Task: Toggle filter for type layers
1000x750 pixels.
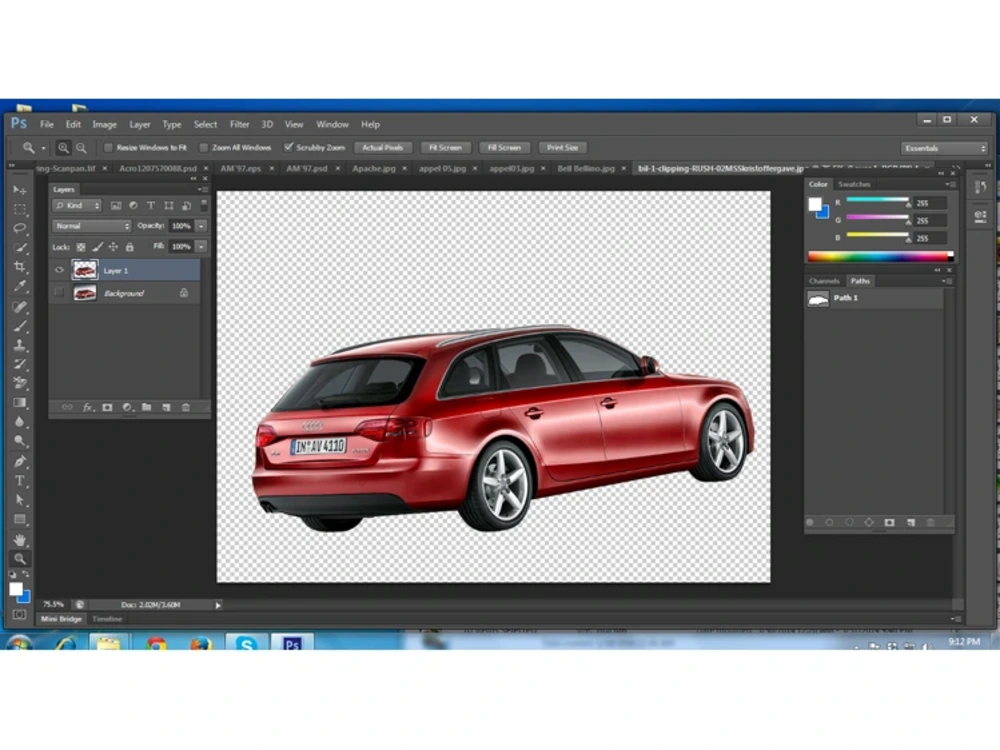Action: click(x=151, y=205)
